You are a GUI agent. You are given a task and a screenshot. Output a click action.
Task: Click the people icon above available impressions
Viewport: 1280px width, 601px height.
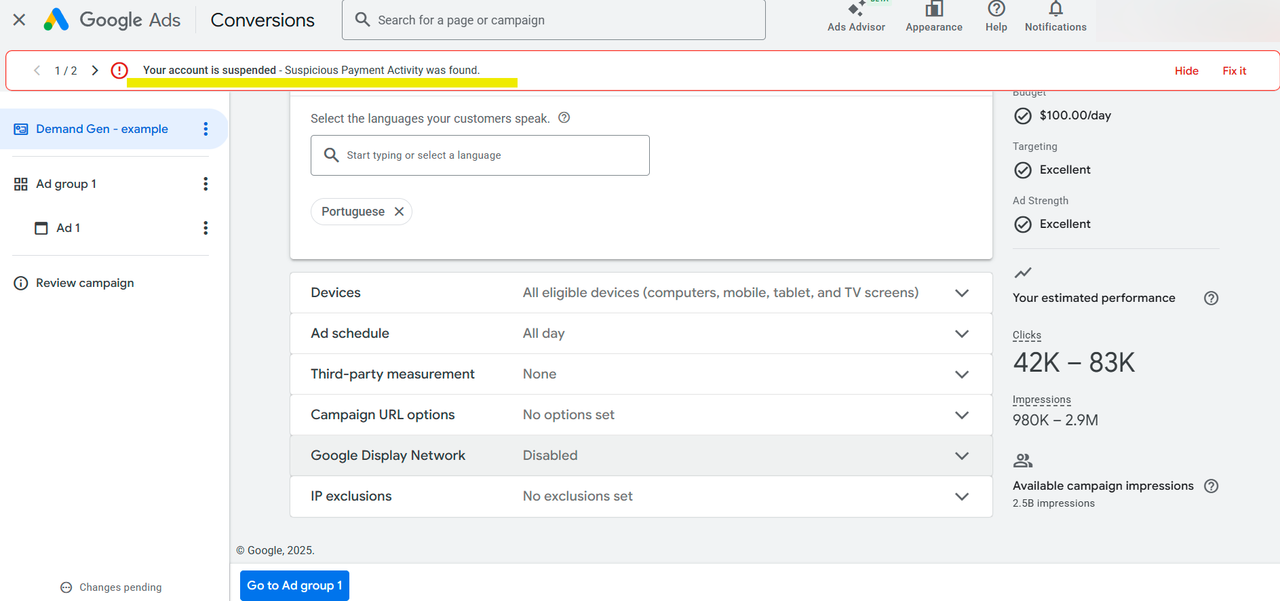click(x=1022, y=461)
